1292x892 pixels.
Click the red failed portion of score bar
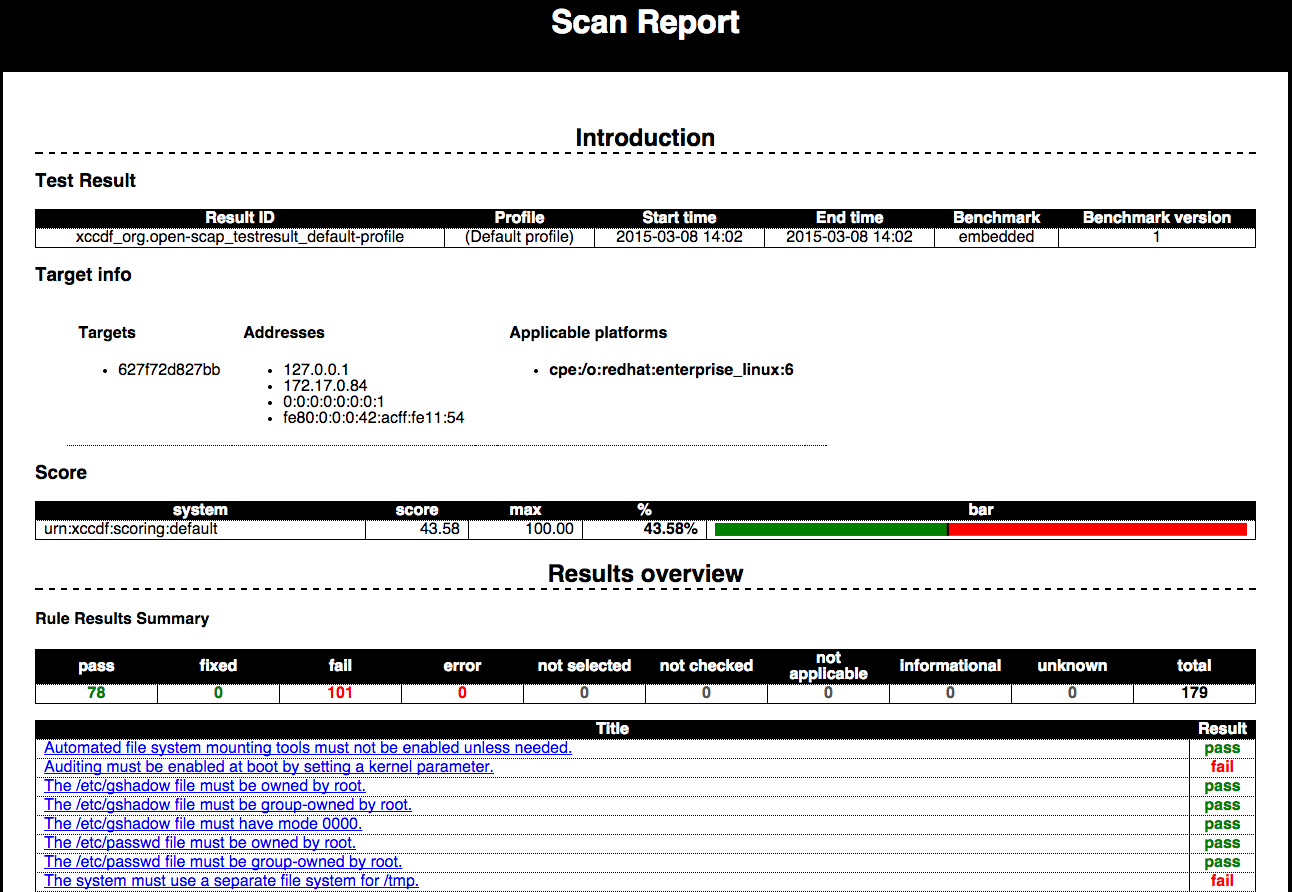pos(1098,529)
